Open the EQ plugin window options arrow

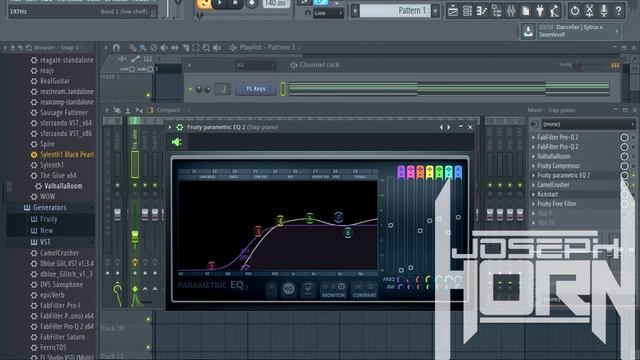pyautogui.click(x=170, y=127)
